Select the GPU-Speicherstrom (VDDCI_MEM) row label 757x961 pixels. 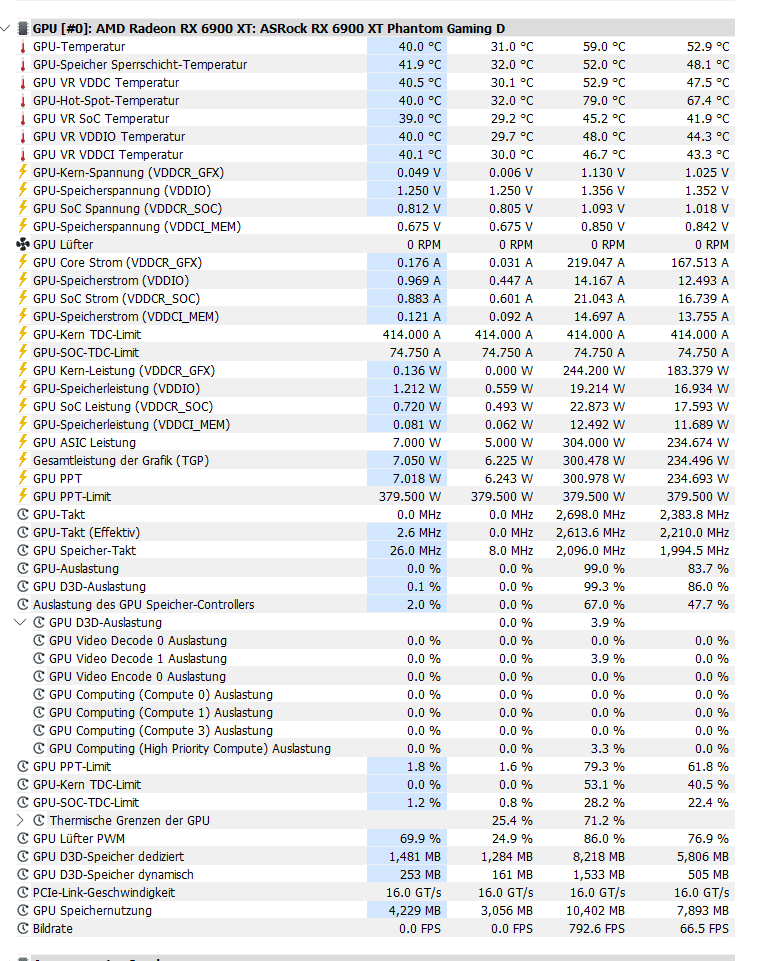pos(126,316)
